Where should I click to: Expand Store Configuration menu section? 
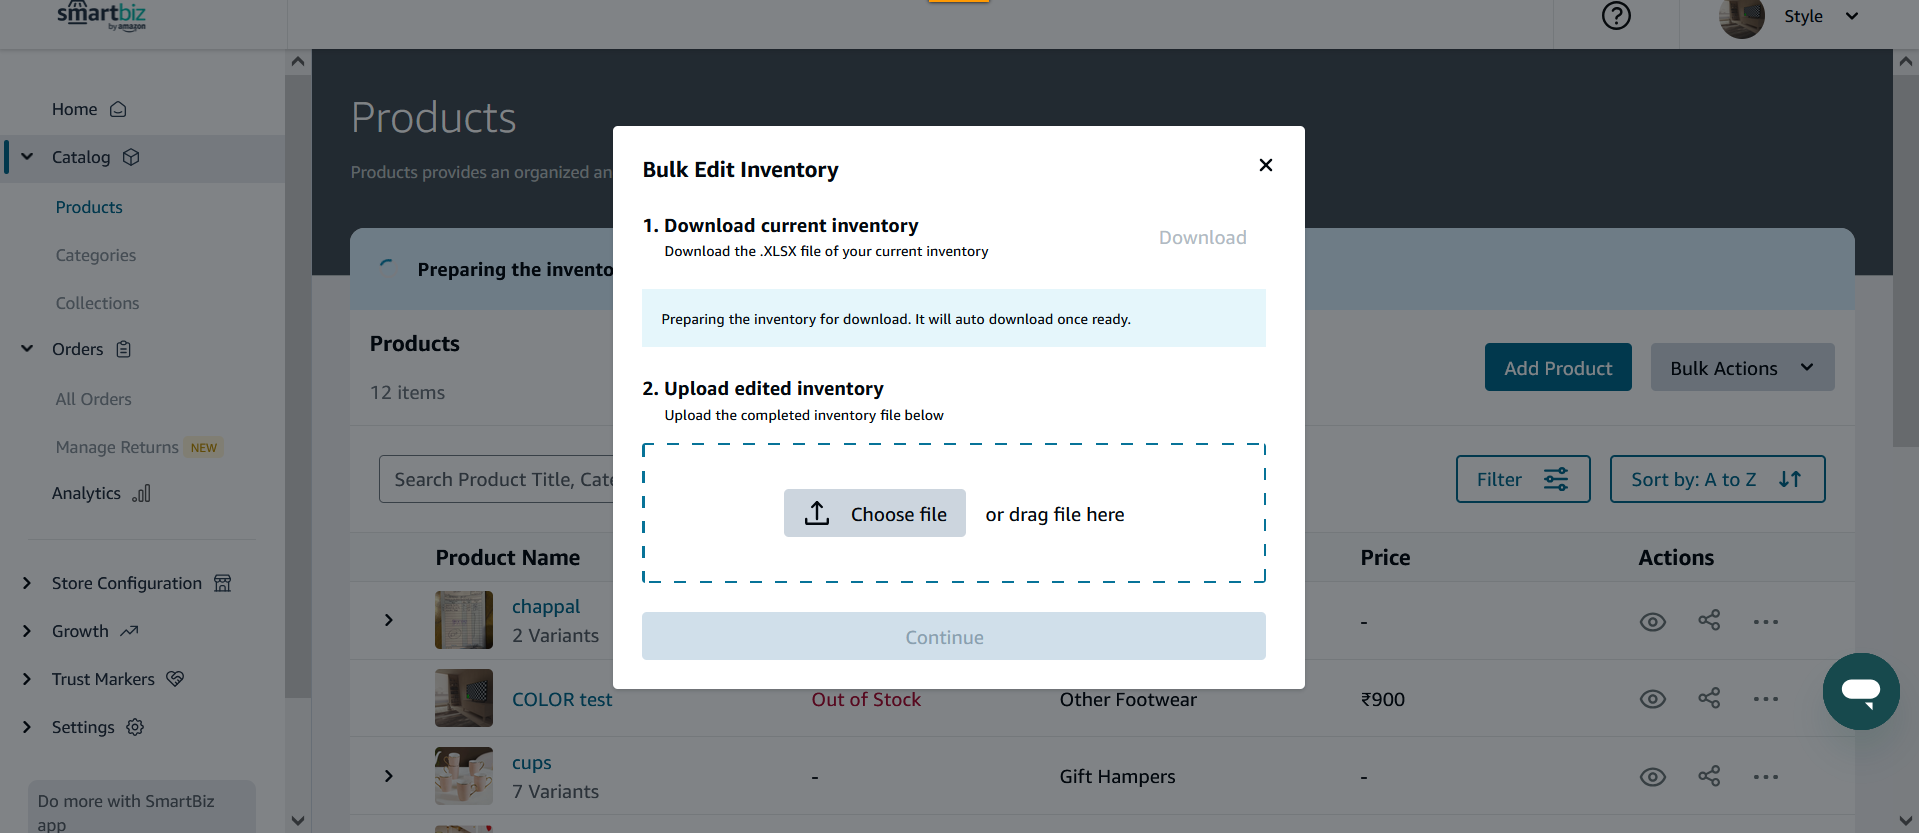pos(27,583)
